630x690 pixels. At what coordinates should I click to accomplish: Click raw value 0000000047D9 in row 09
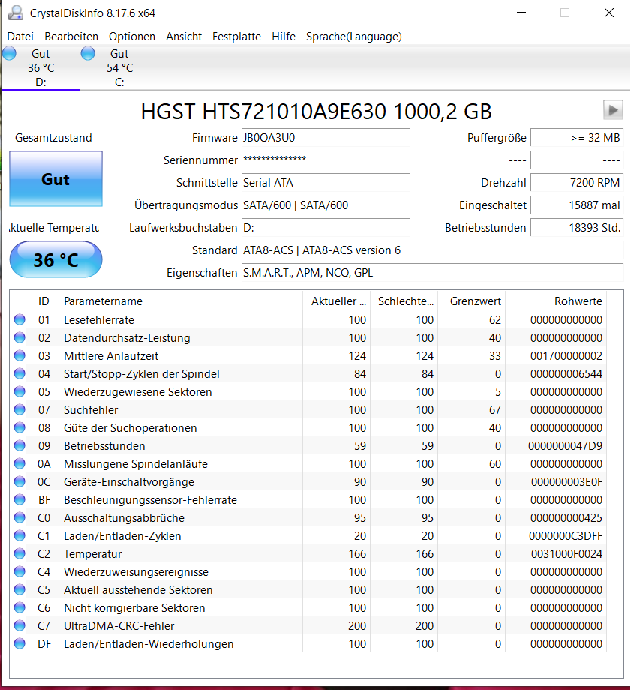coord(565,446)
